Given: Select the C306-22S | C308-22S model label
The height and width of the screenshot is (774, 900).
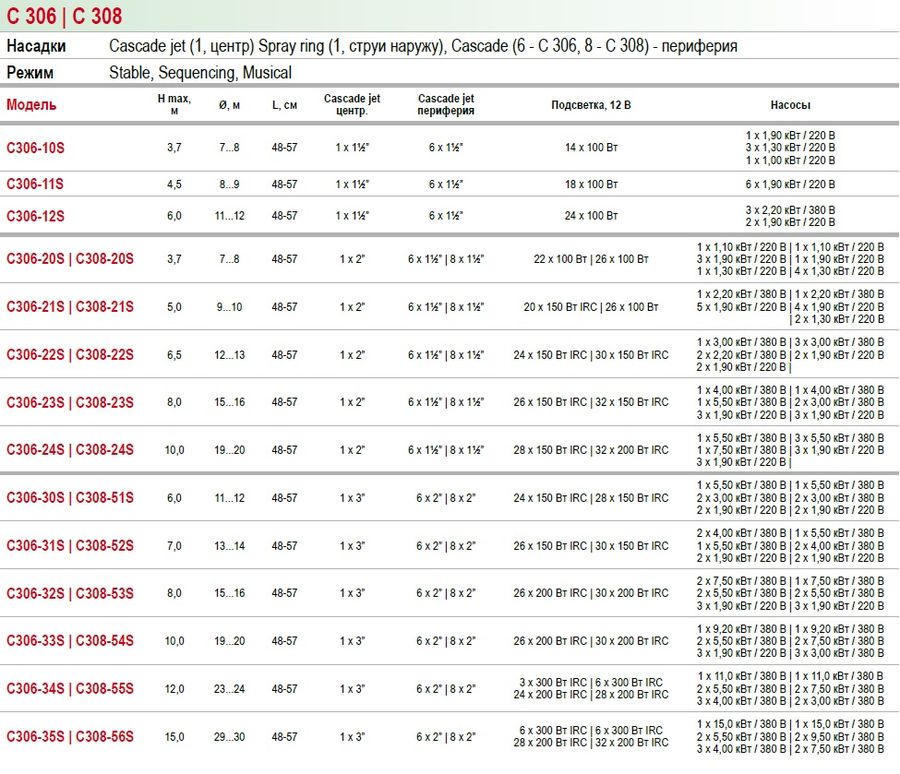Looking at the screenshot, I should pos(70,355).
